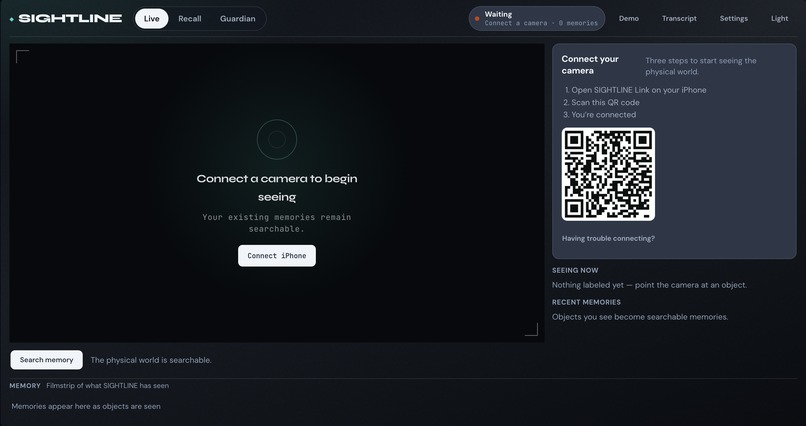Image resolution: width=806 pixels, height=426 pixels.
Task: Click the Search memory button
Action: coord(46,360)
